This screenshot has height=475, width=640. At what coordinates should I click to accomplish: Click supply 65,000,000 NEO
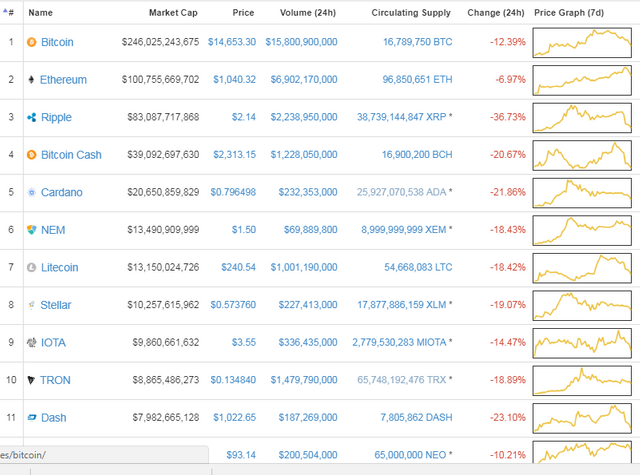click(410, 455)
